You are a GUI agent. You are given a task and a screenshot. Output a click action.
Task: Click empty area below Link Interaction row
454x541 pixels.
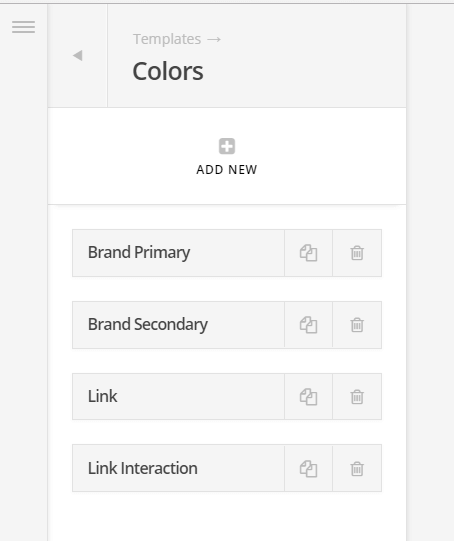(x=227, y=518)
